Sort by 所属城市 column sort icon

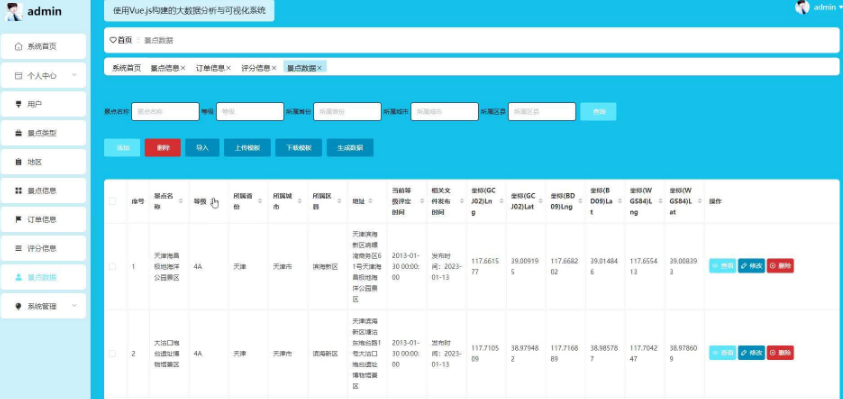pyautogui.click(x=300, y=201)
